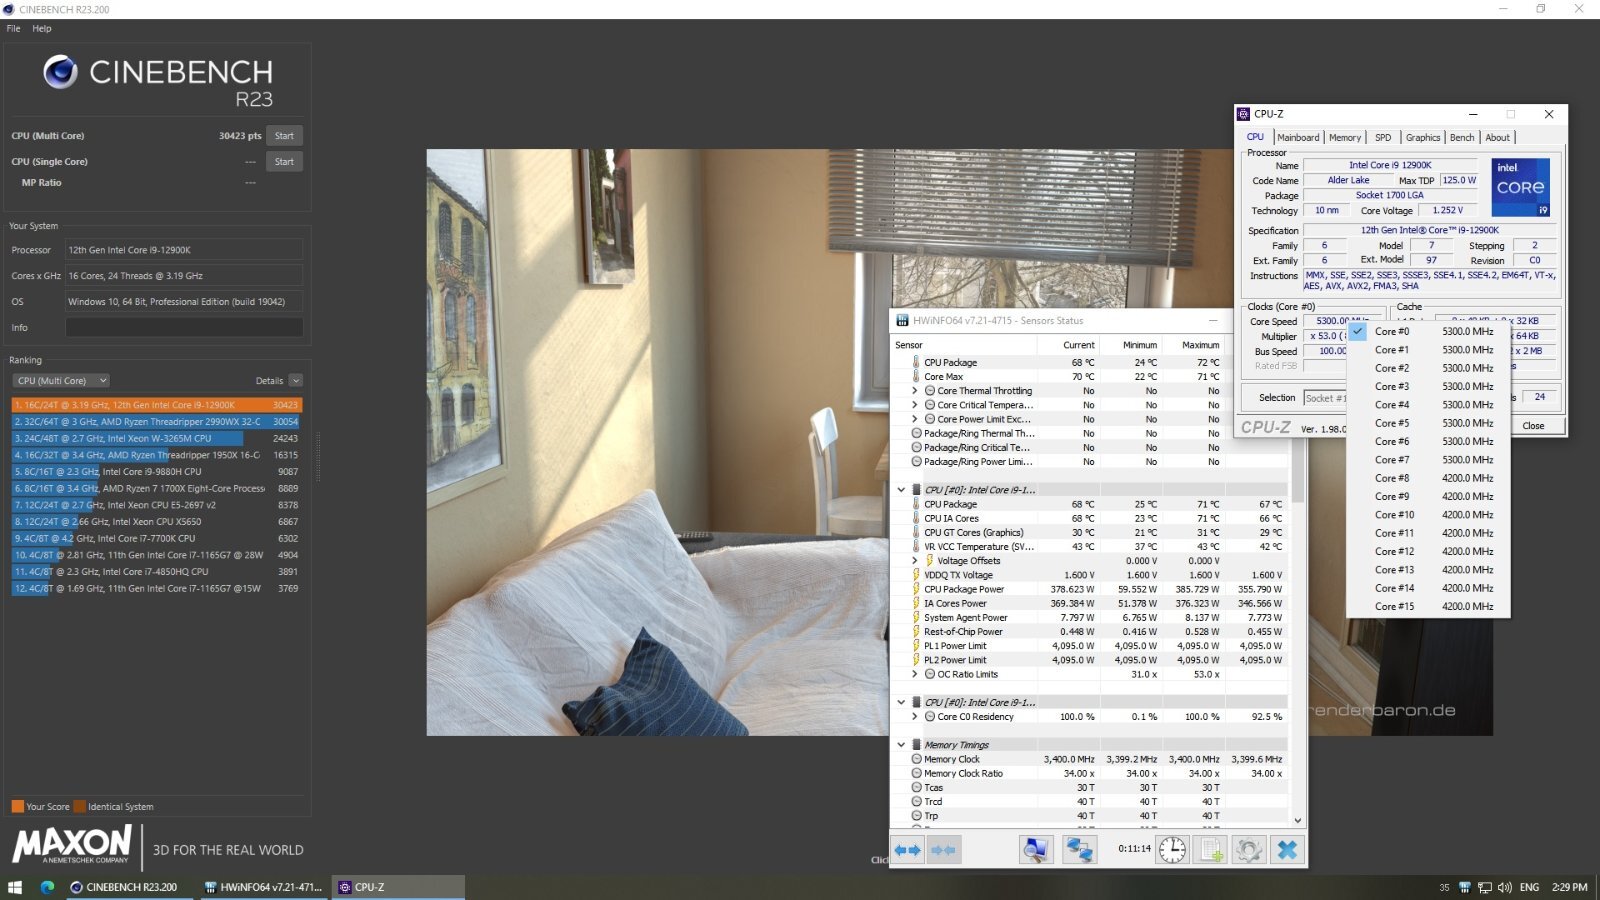Open HWiNFO sensor settings gear icon
The height and width of the screenshot is (900, 1600).
[x=1248, y=850]
